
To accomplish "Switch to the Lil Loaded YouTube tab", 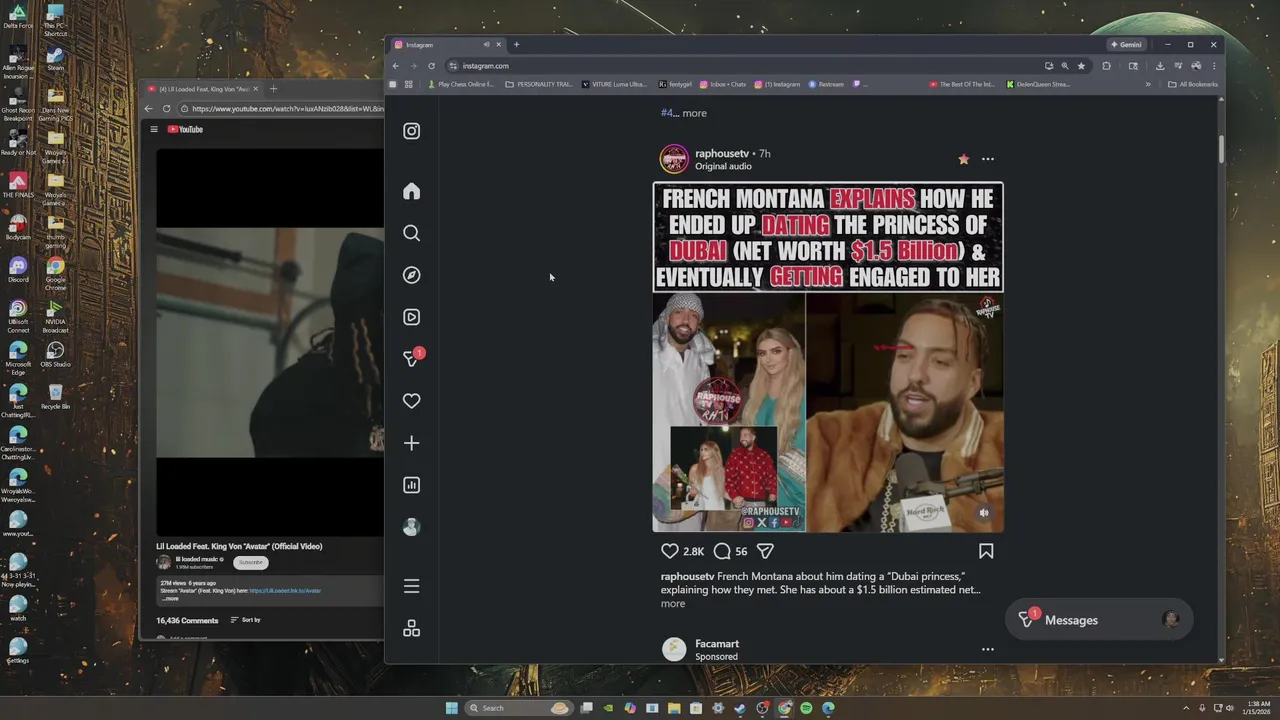I will click(x=203, y=89).
